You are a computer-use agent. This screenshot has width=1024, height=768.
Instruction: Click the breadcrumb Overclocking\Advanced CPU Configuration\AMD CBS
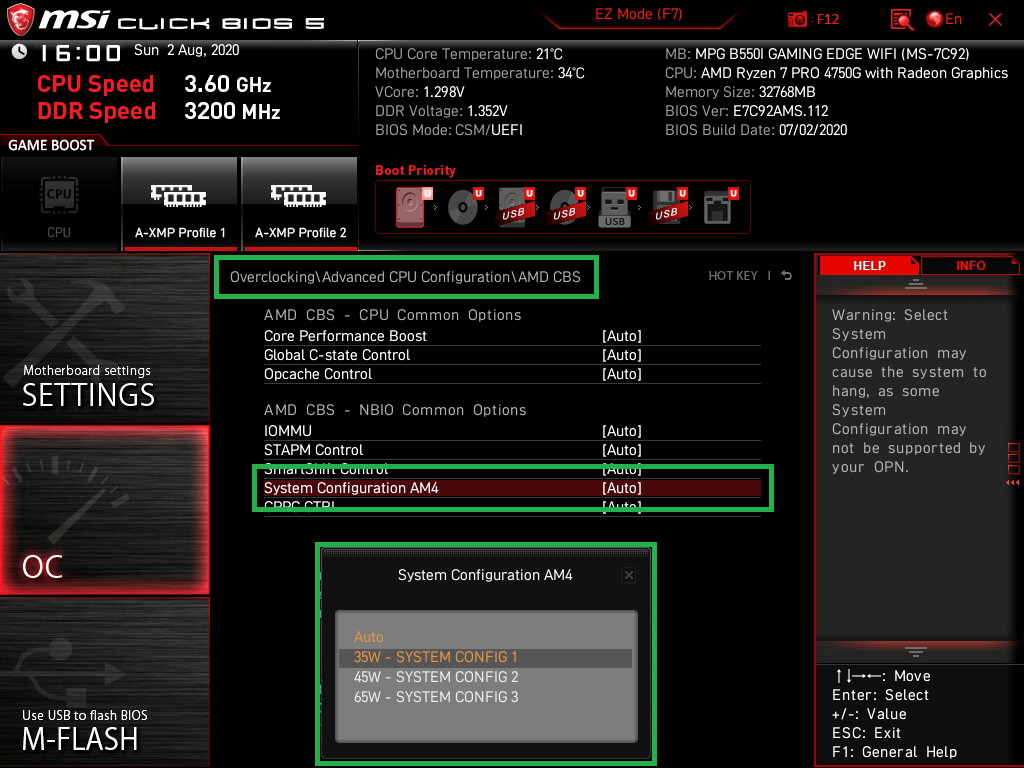(405, 277)
